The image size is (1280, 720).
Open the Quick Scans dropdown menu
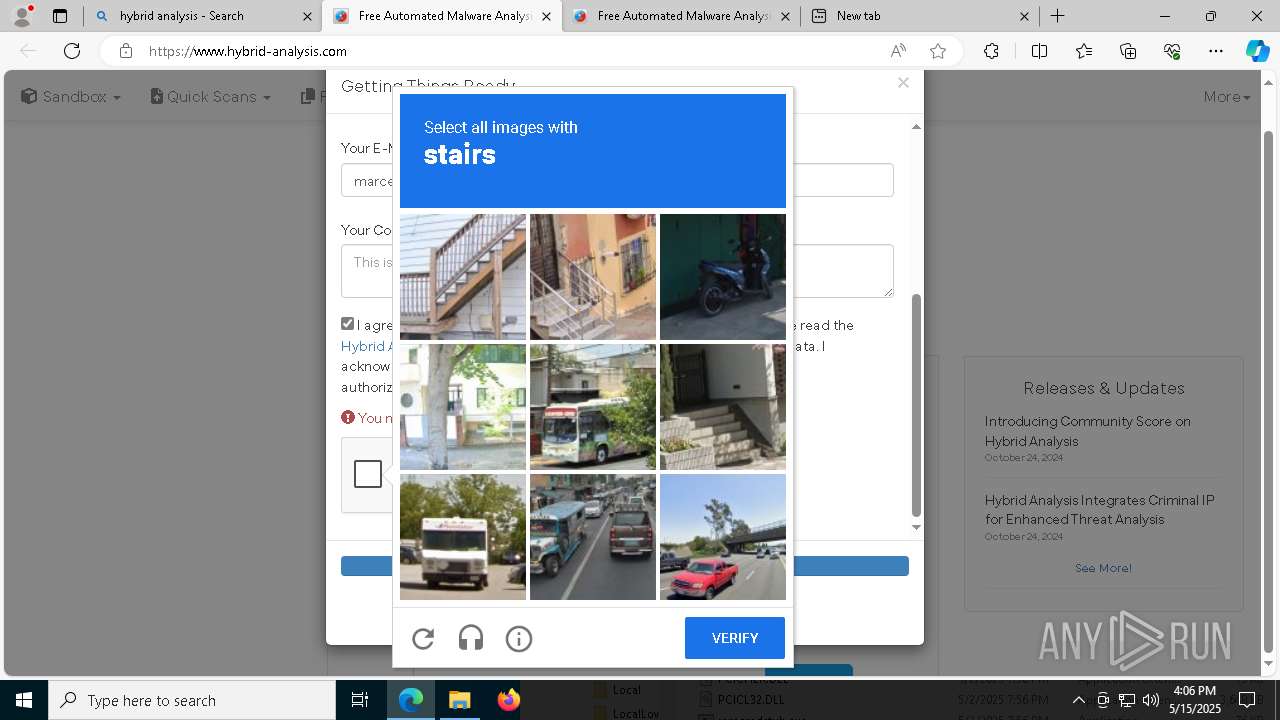click(210, 97)
